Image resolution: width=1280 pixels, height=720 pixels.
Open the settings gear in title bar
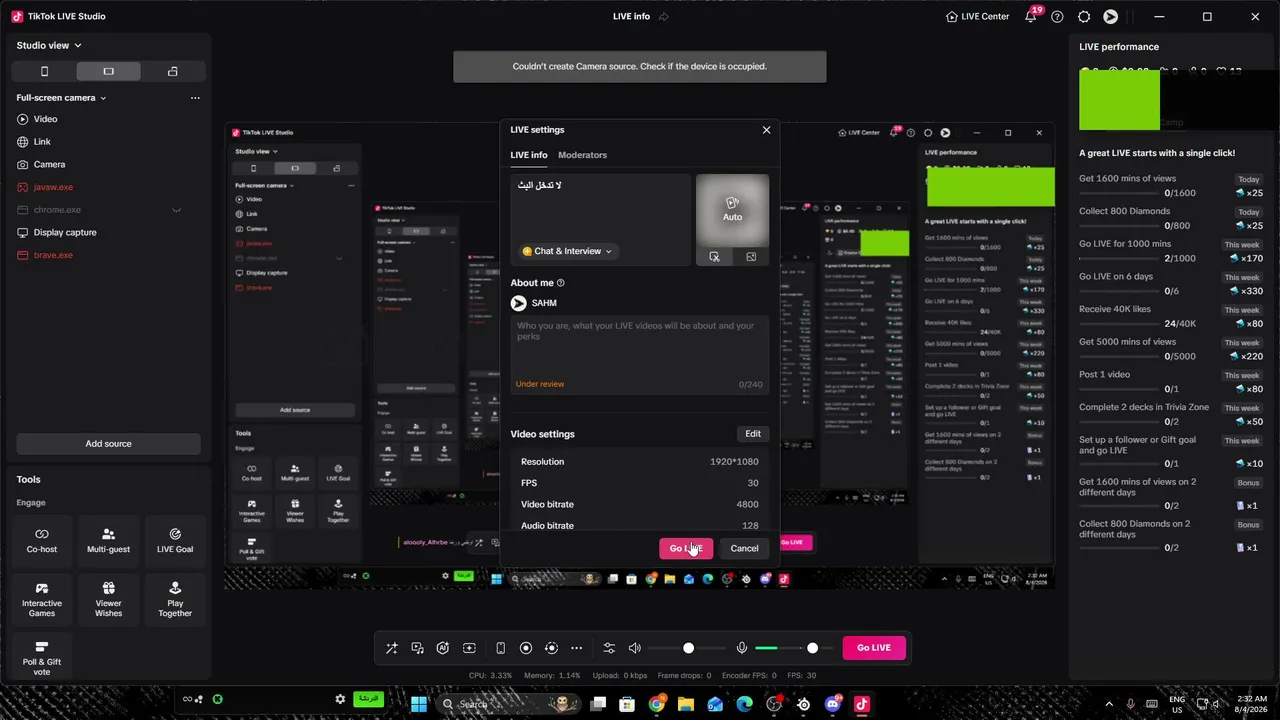(x=1084, y=17)
